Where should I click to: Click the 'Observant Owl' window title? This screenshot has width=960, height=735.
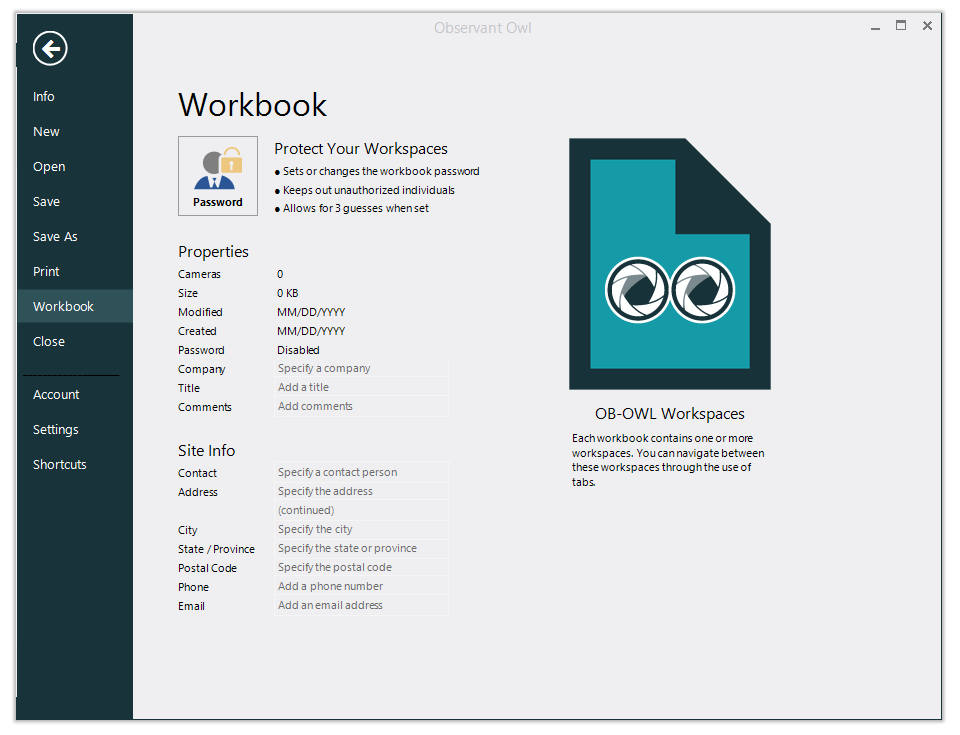click(x=482, y=28)
